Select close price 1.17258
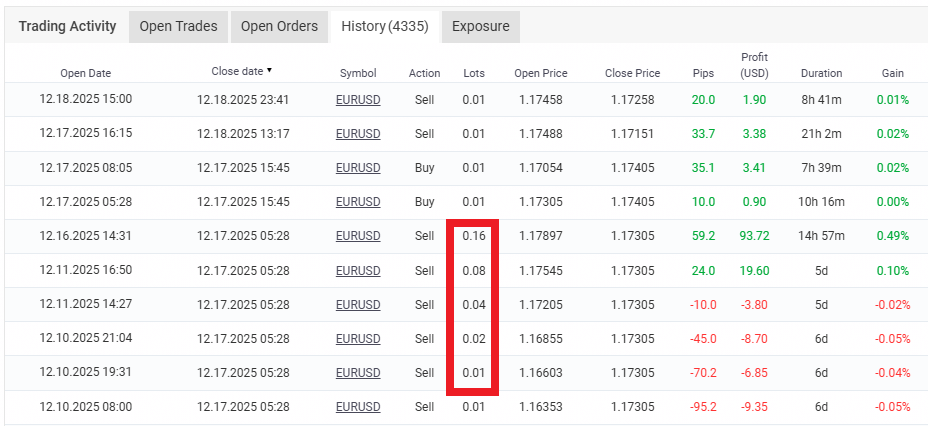The height and width of the screenshot is (426, 928). [633, 100]
